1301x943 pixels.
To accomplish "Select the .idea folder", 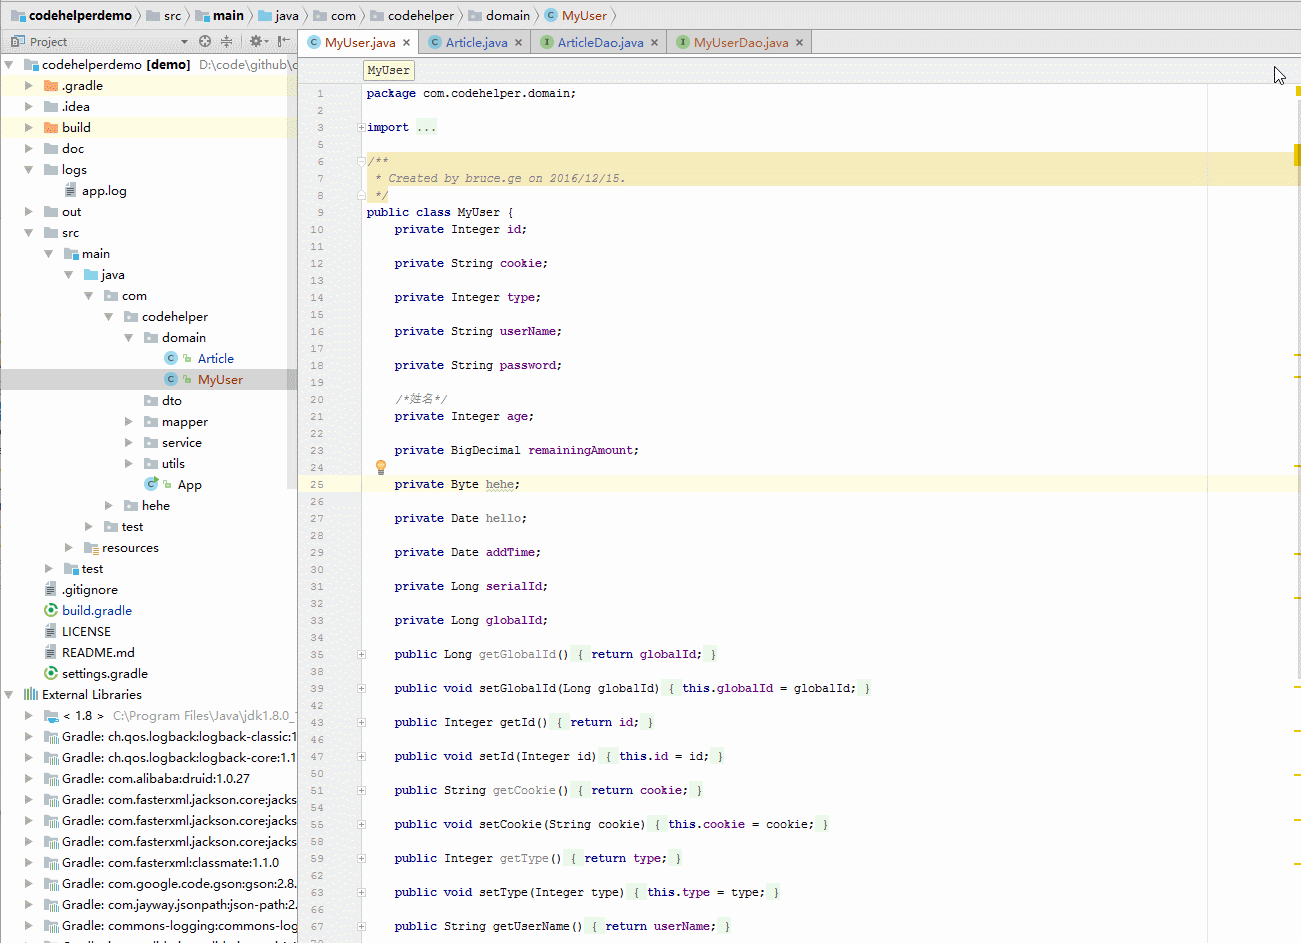I will [x=76, y=106].
